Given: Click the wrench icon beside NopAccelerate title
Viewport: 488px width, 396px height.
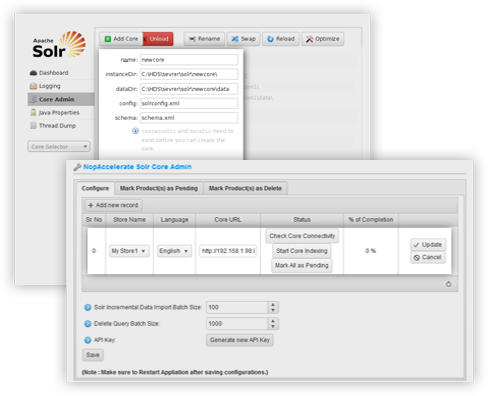Looking at the screenshot, I should point(77,167).
